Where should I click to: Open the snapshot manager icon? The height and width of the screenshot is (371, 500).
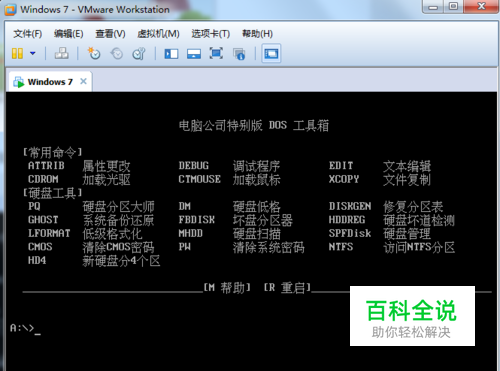click(139, 54)
